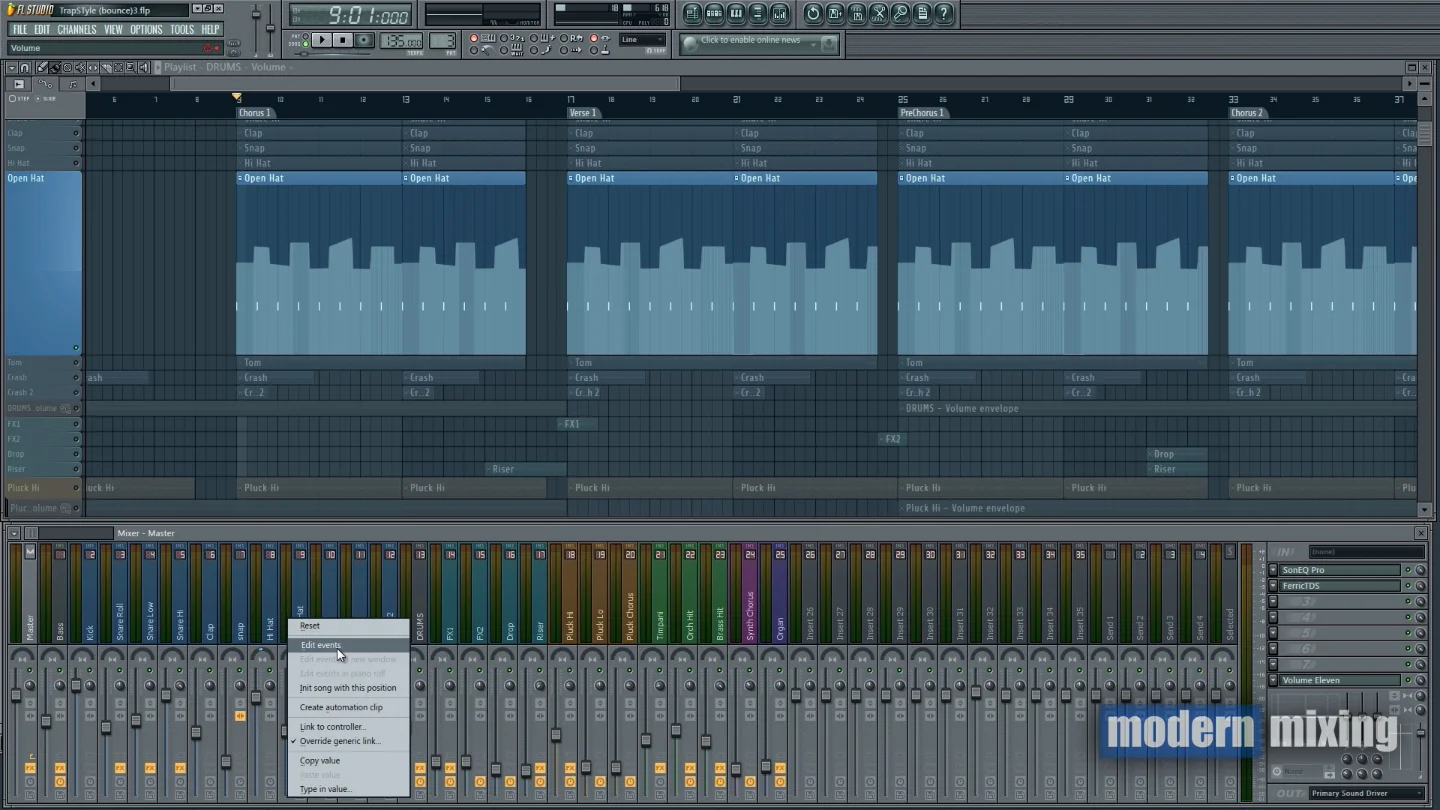This screenshot has height=810, width=1440.
Task: Open the mixer view icon
Action: 780,13
